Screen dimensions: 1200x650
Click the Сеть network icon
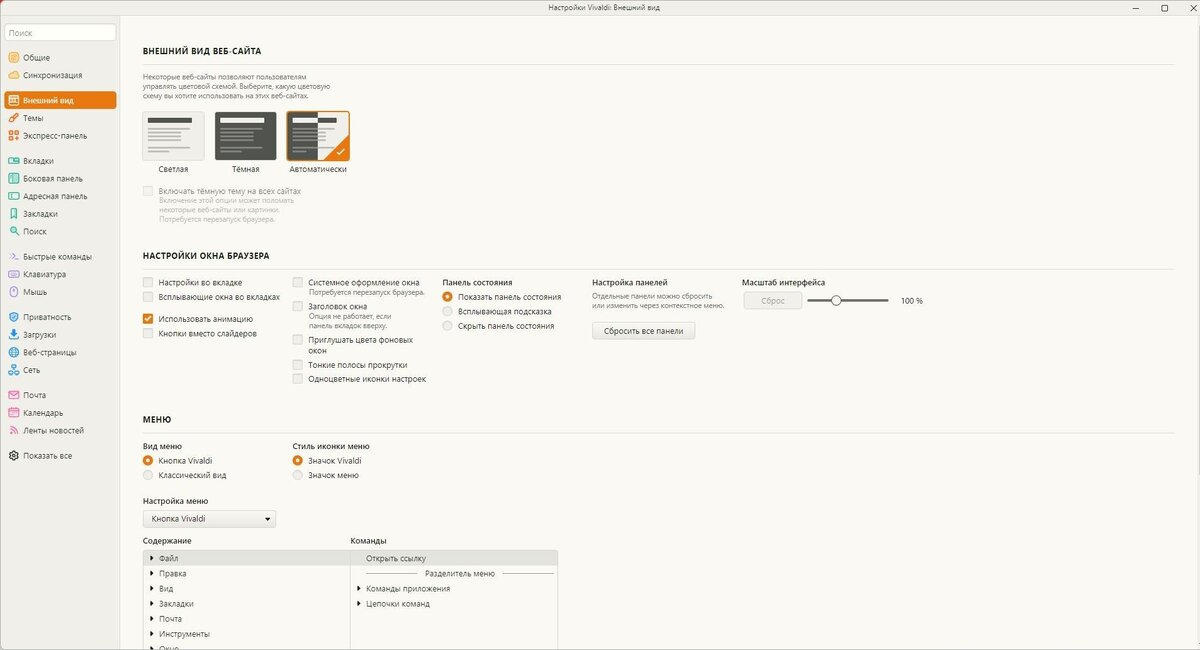[13, 370]
